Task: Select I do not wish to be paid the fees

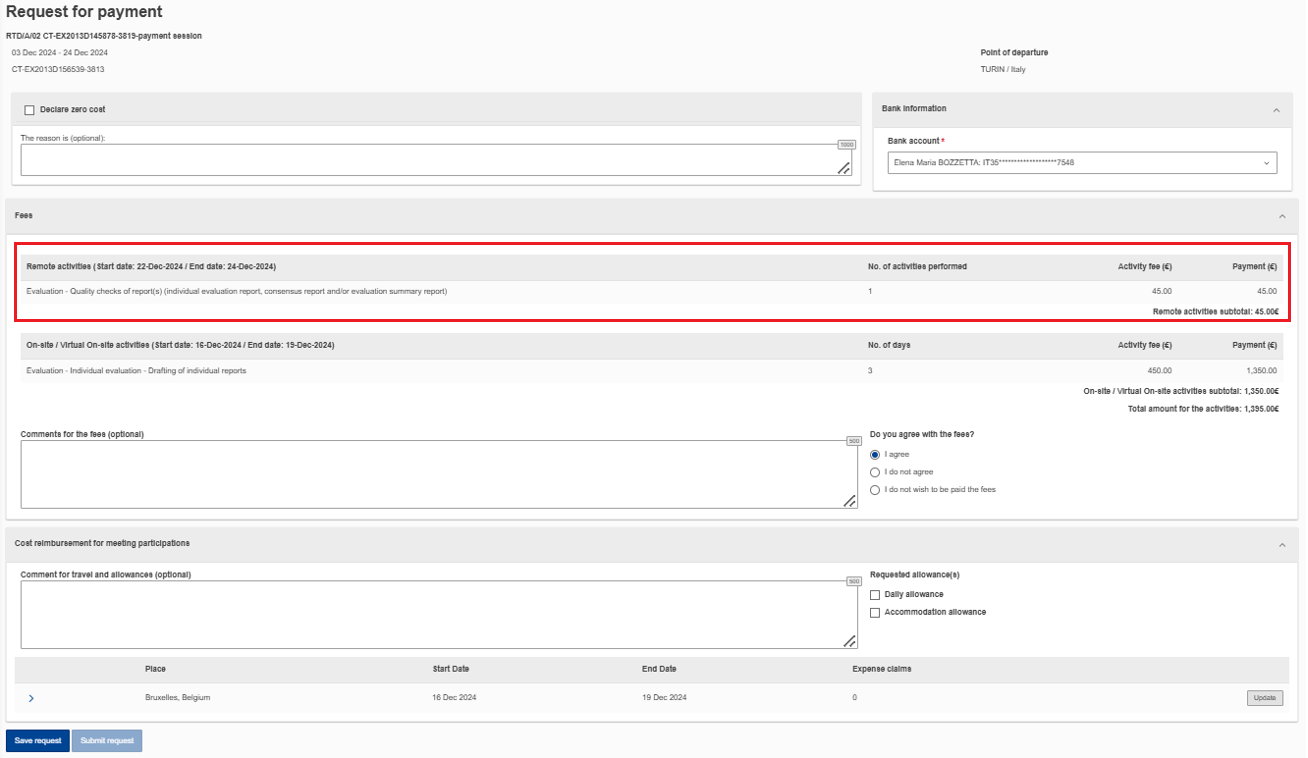Action: click(x=875, y=490)
